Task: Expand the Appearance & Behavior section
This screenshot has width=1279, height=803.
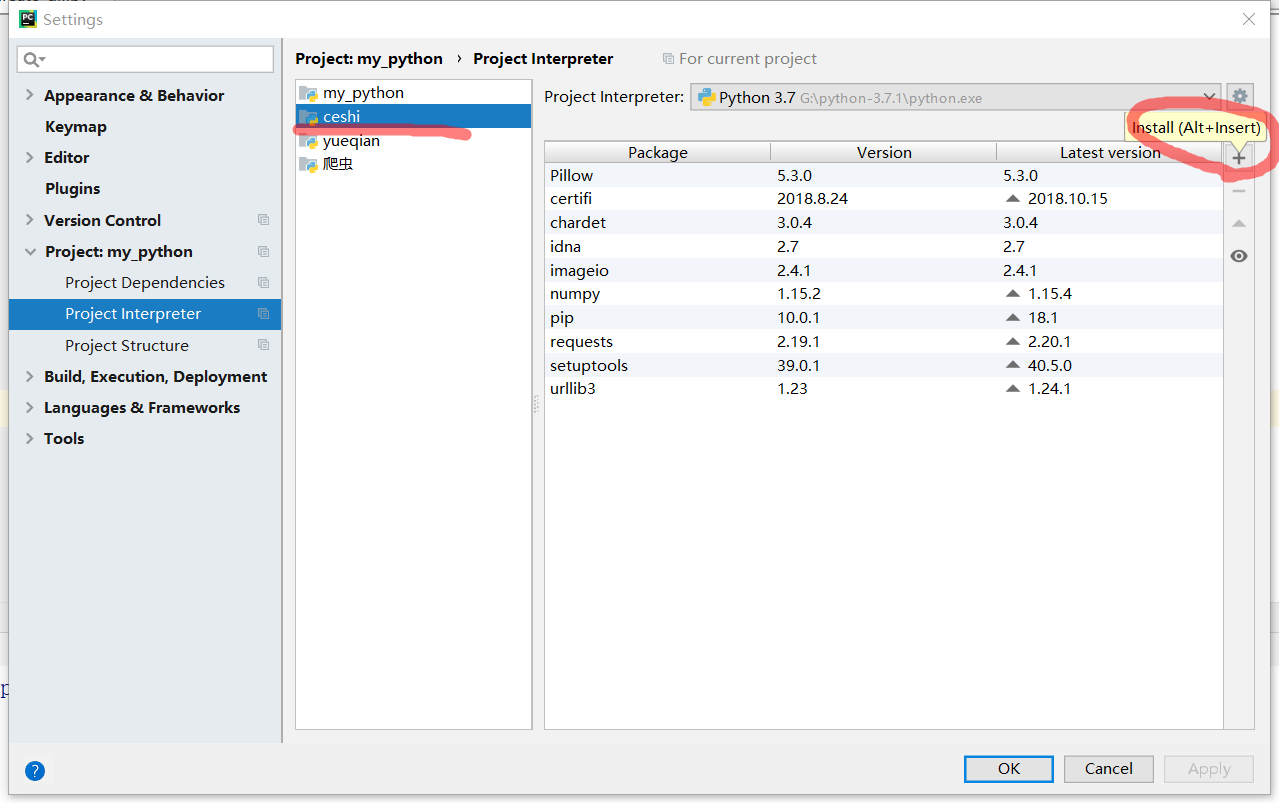Action: click(x=30, y=95)
